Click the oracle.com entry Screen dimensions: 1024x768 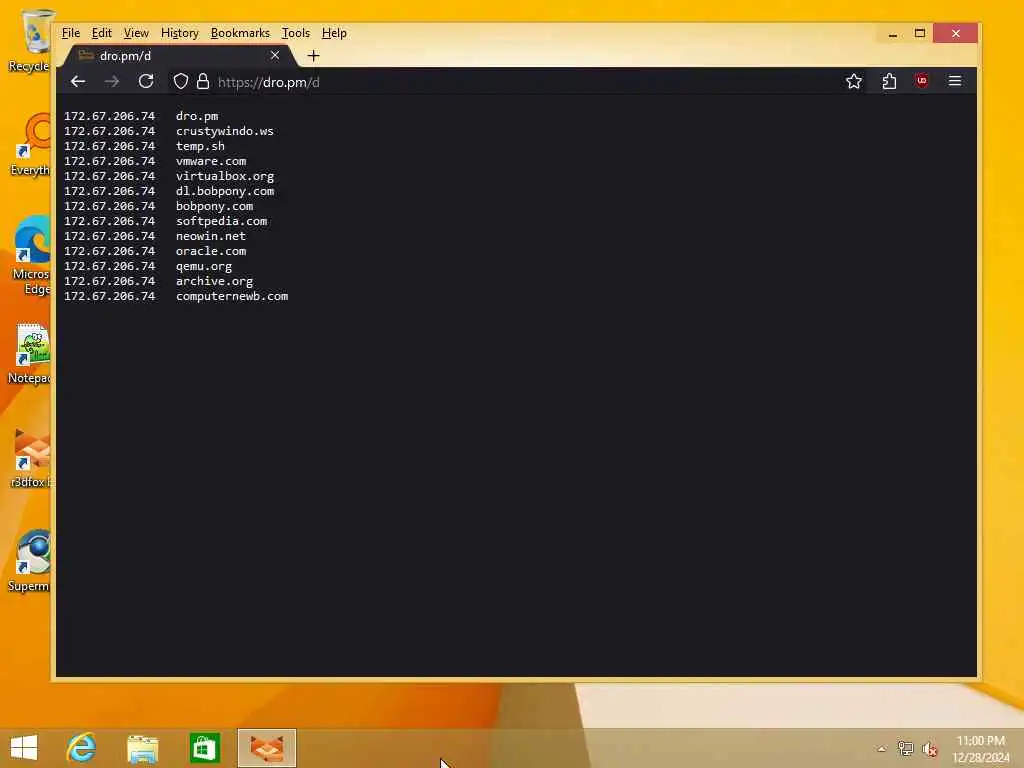tap(211, 251)
